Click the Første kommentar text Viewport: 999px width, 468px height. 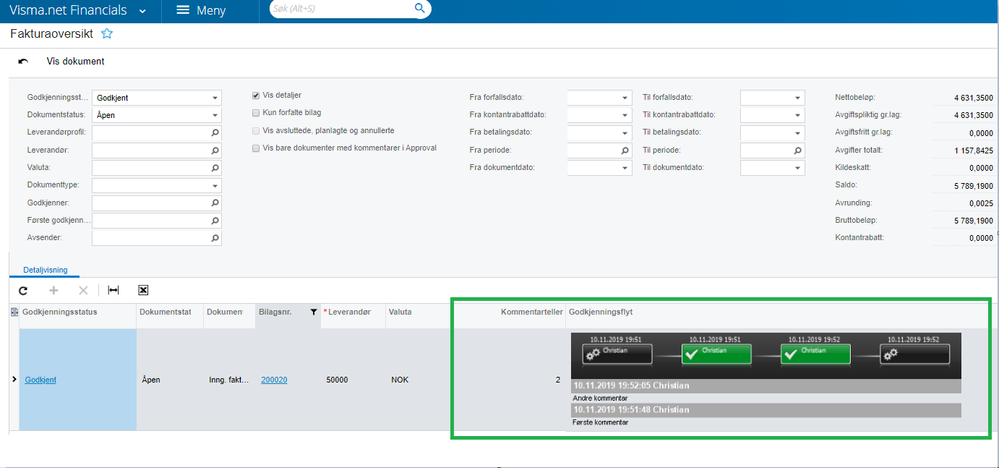[598, 422]
